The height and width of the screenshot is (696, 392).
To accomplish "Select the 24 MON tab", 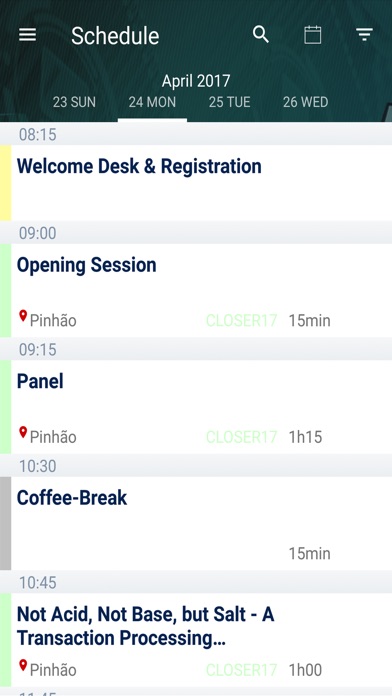I will 152,102.
